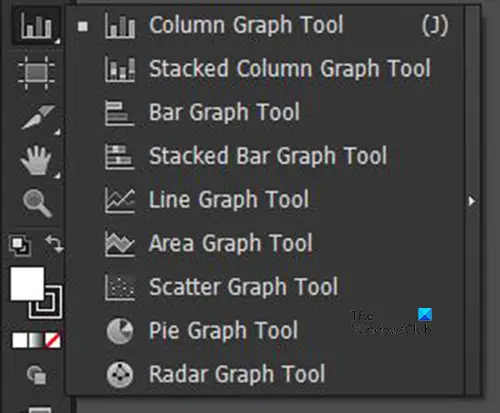Set None (red slash) button
The image size is (500, 413).
pos(53,340)
